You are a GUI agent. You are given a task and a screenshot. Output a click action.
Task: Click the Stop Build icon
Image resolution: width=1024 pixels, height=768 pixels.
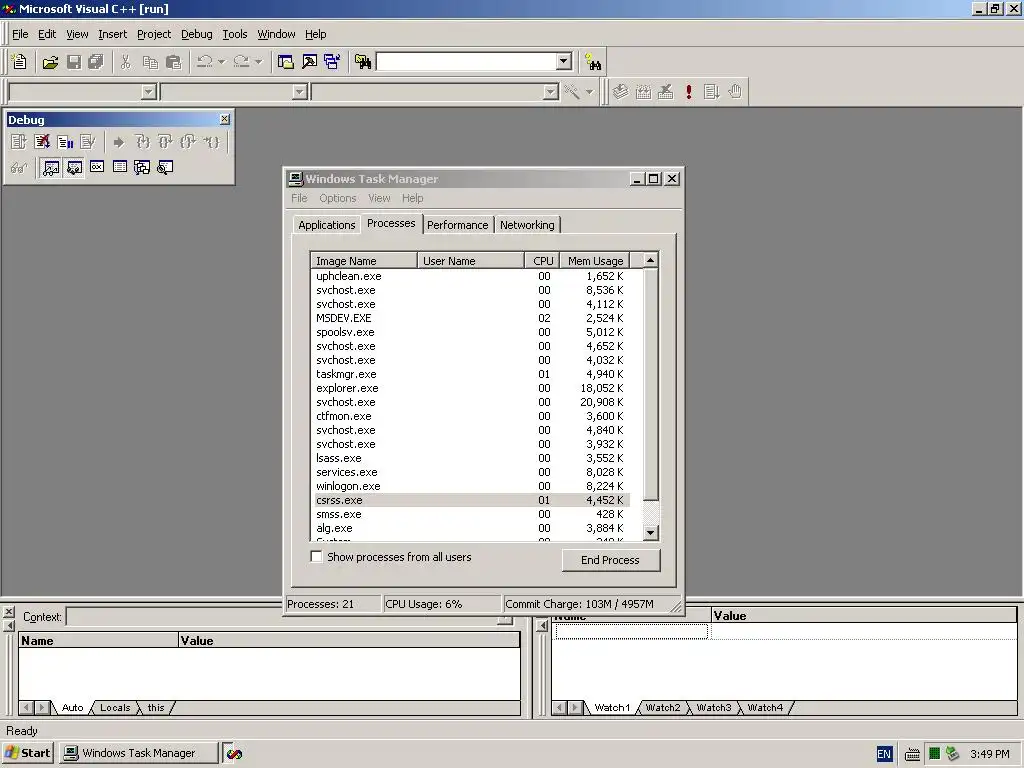(665, 91)
